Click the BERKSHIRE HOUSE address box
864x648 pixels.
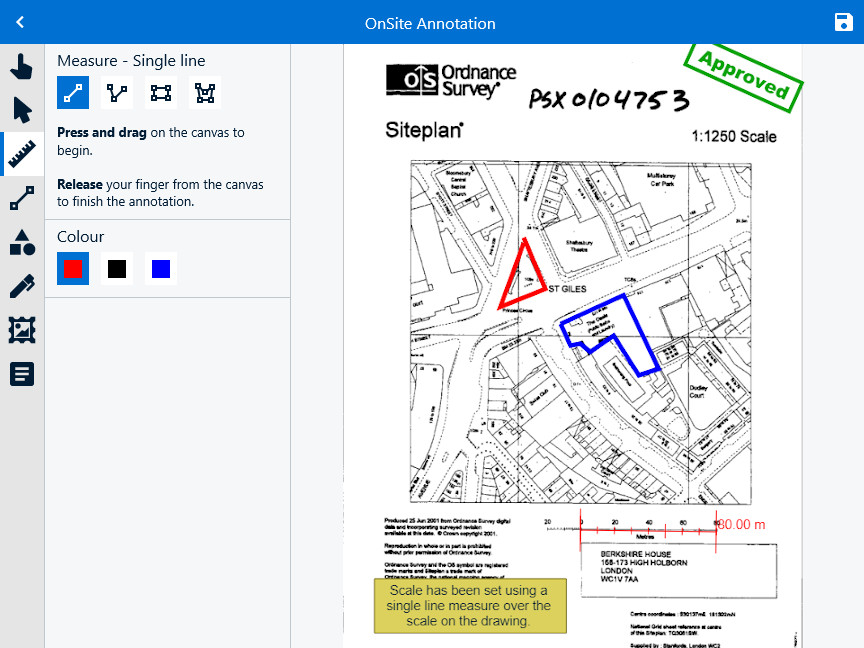click(x=679, y=571)
